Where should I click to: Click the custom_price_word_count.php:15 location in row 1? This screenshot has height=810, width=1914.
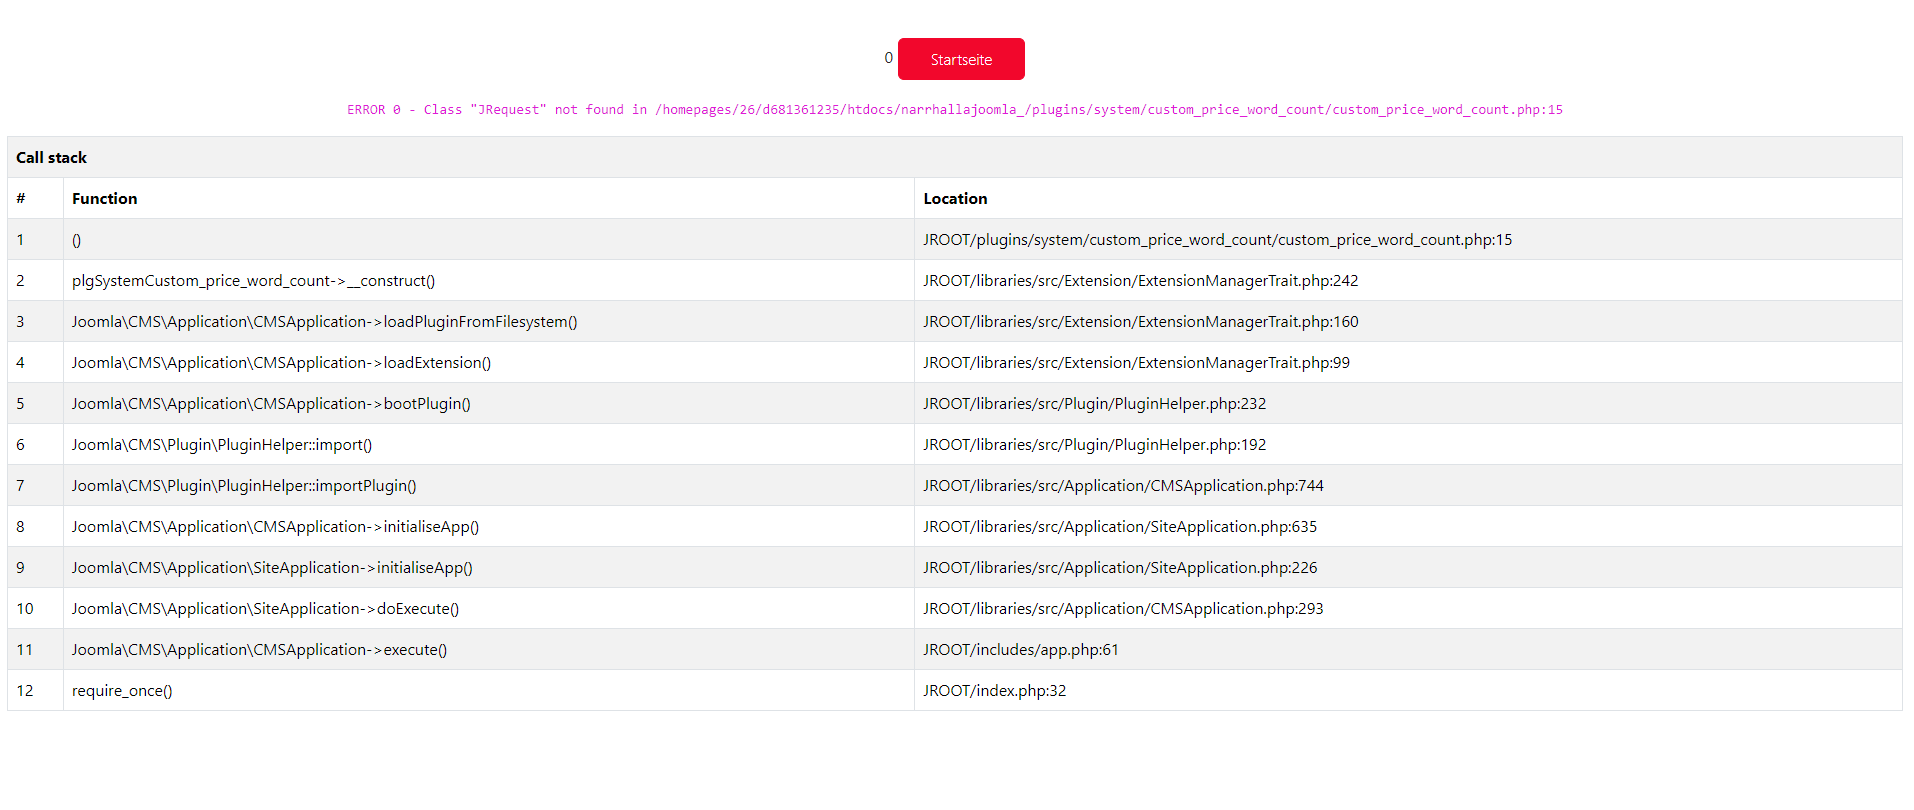click(x=1217, y=240)
